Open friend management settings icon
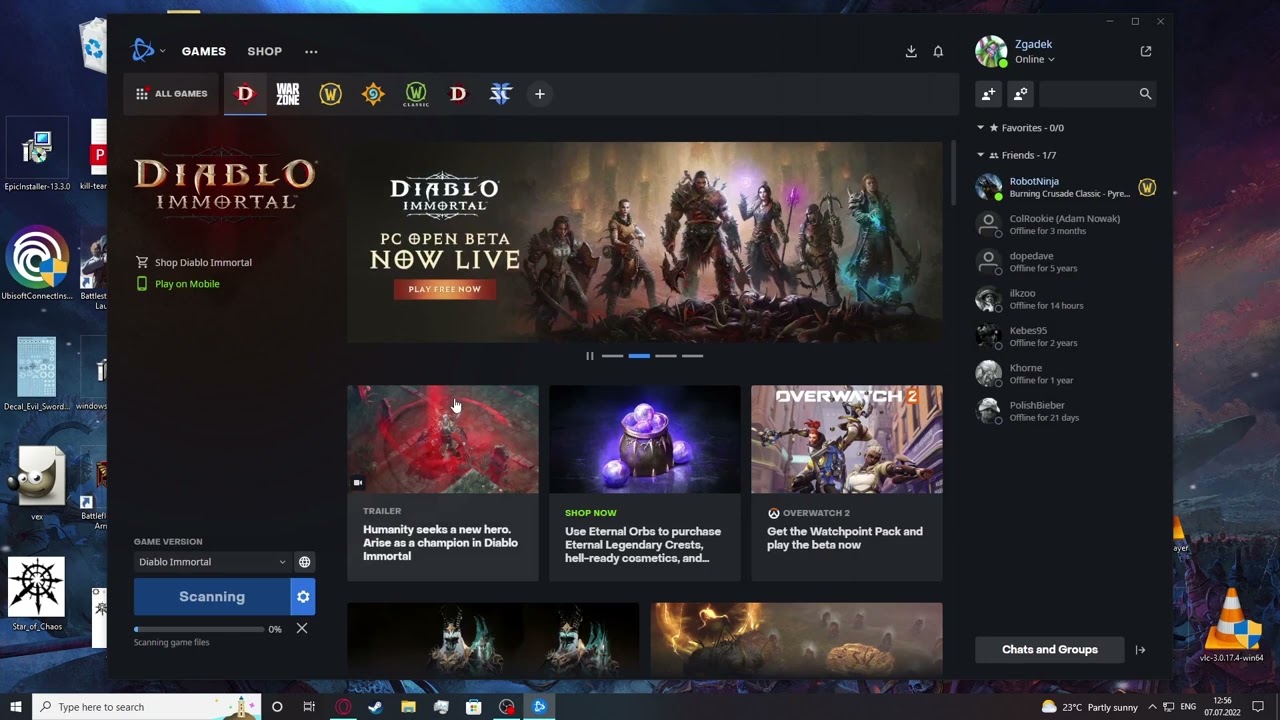Image resolution: width=1280 pixels, height=720 pixels. click(1020, 94)
